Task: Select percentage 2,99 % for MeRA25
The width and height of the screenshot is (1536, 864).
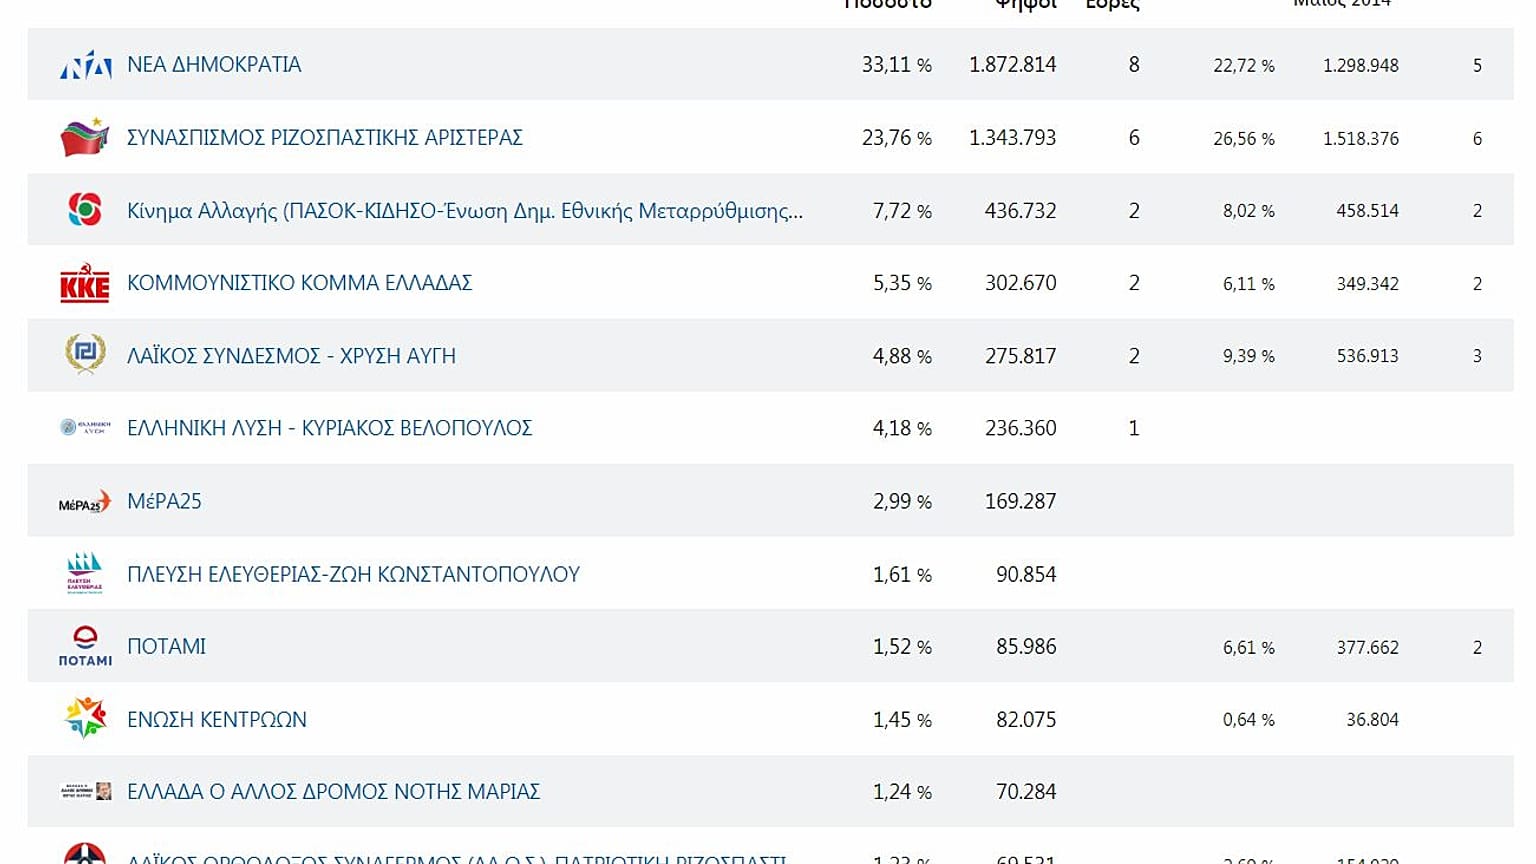Action: point(902,501)
